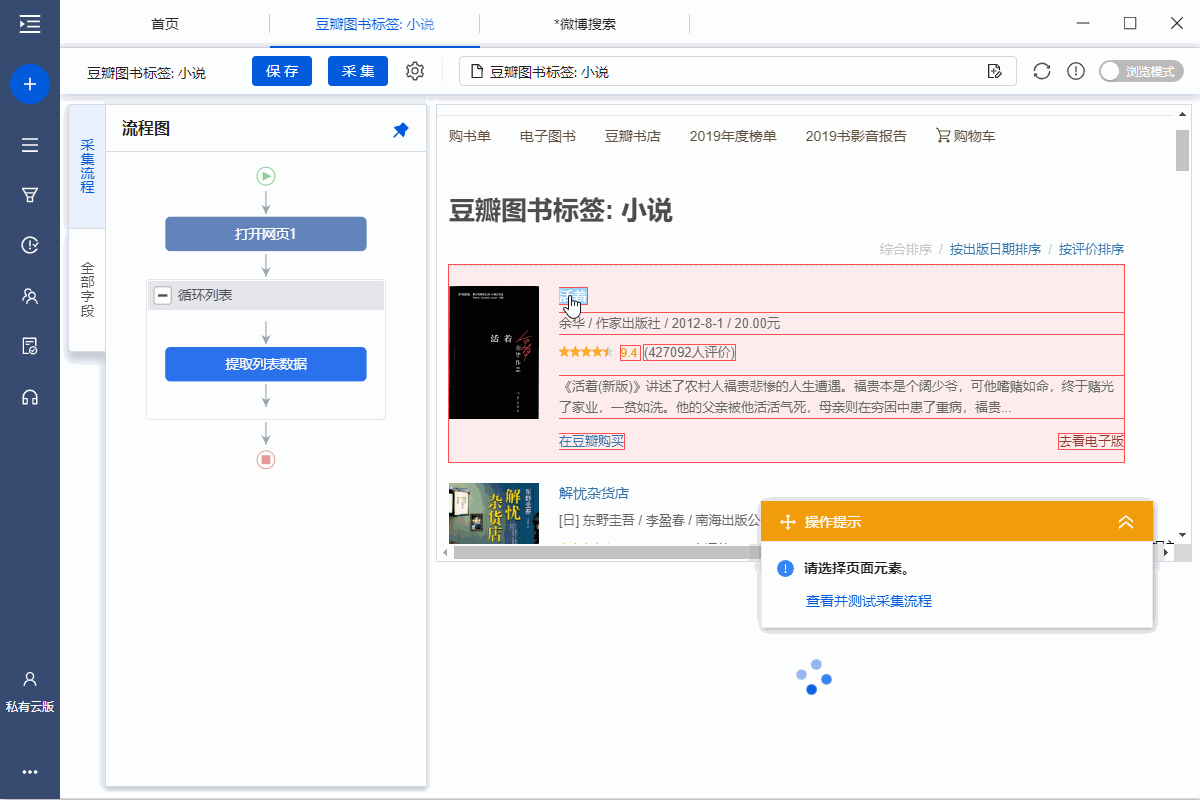Click the 解忧杂货店 book cover thumbnail
1200x800 pixels.
(494, 514)
